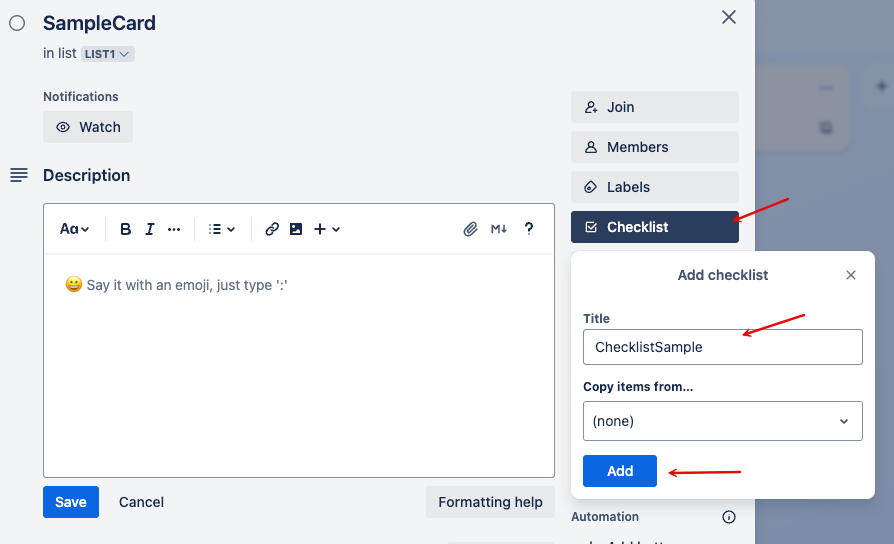The image size is (894, 544).
Task: Click into the description text area
Action: 299,365
